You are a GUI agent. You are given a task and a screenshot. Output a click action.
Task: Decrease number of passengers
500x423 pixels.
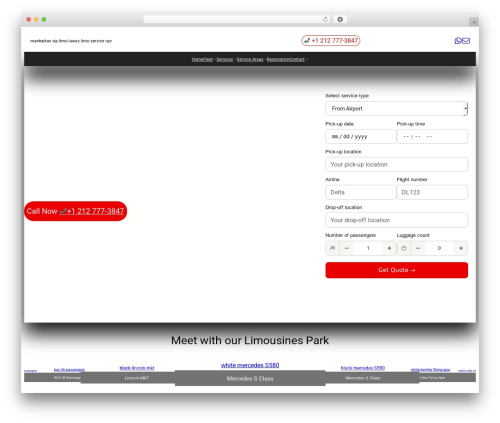347,248
